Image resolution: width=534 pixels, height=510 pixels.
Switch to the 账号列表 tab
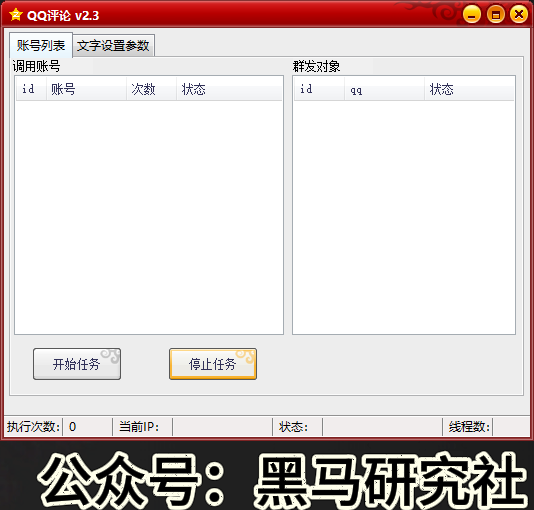coord(41,45)
